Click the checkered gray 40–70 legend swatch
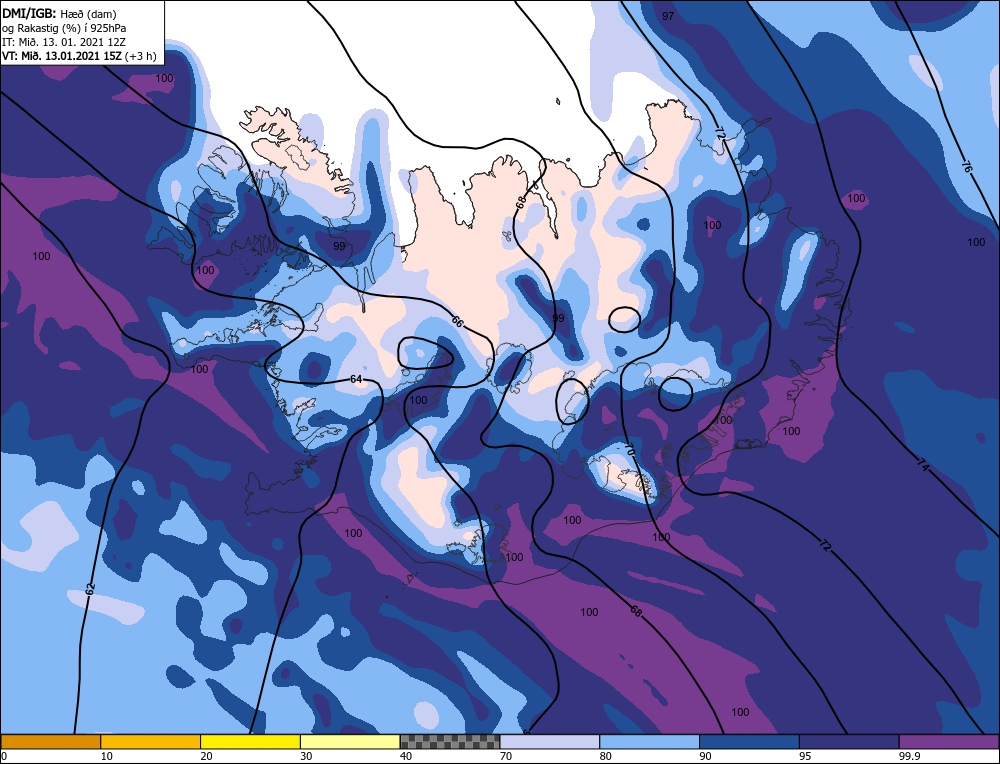This screenshot has height=764, width=1000. tap(450, 742)
